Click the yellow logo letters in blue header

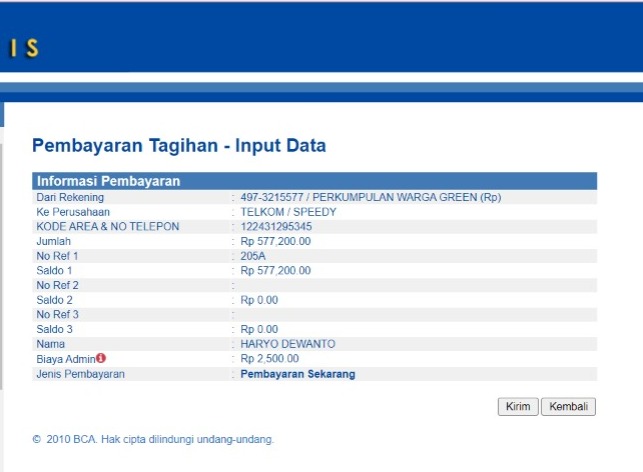tap(24, 47)
